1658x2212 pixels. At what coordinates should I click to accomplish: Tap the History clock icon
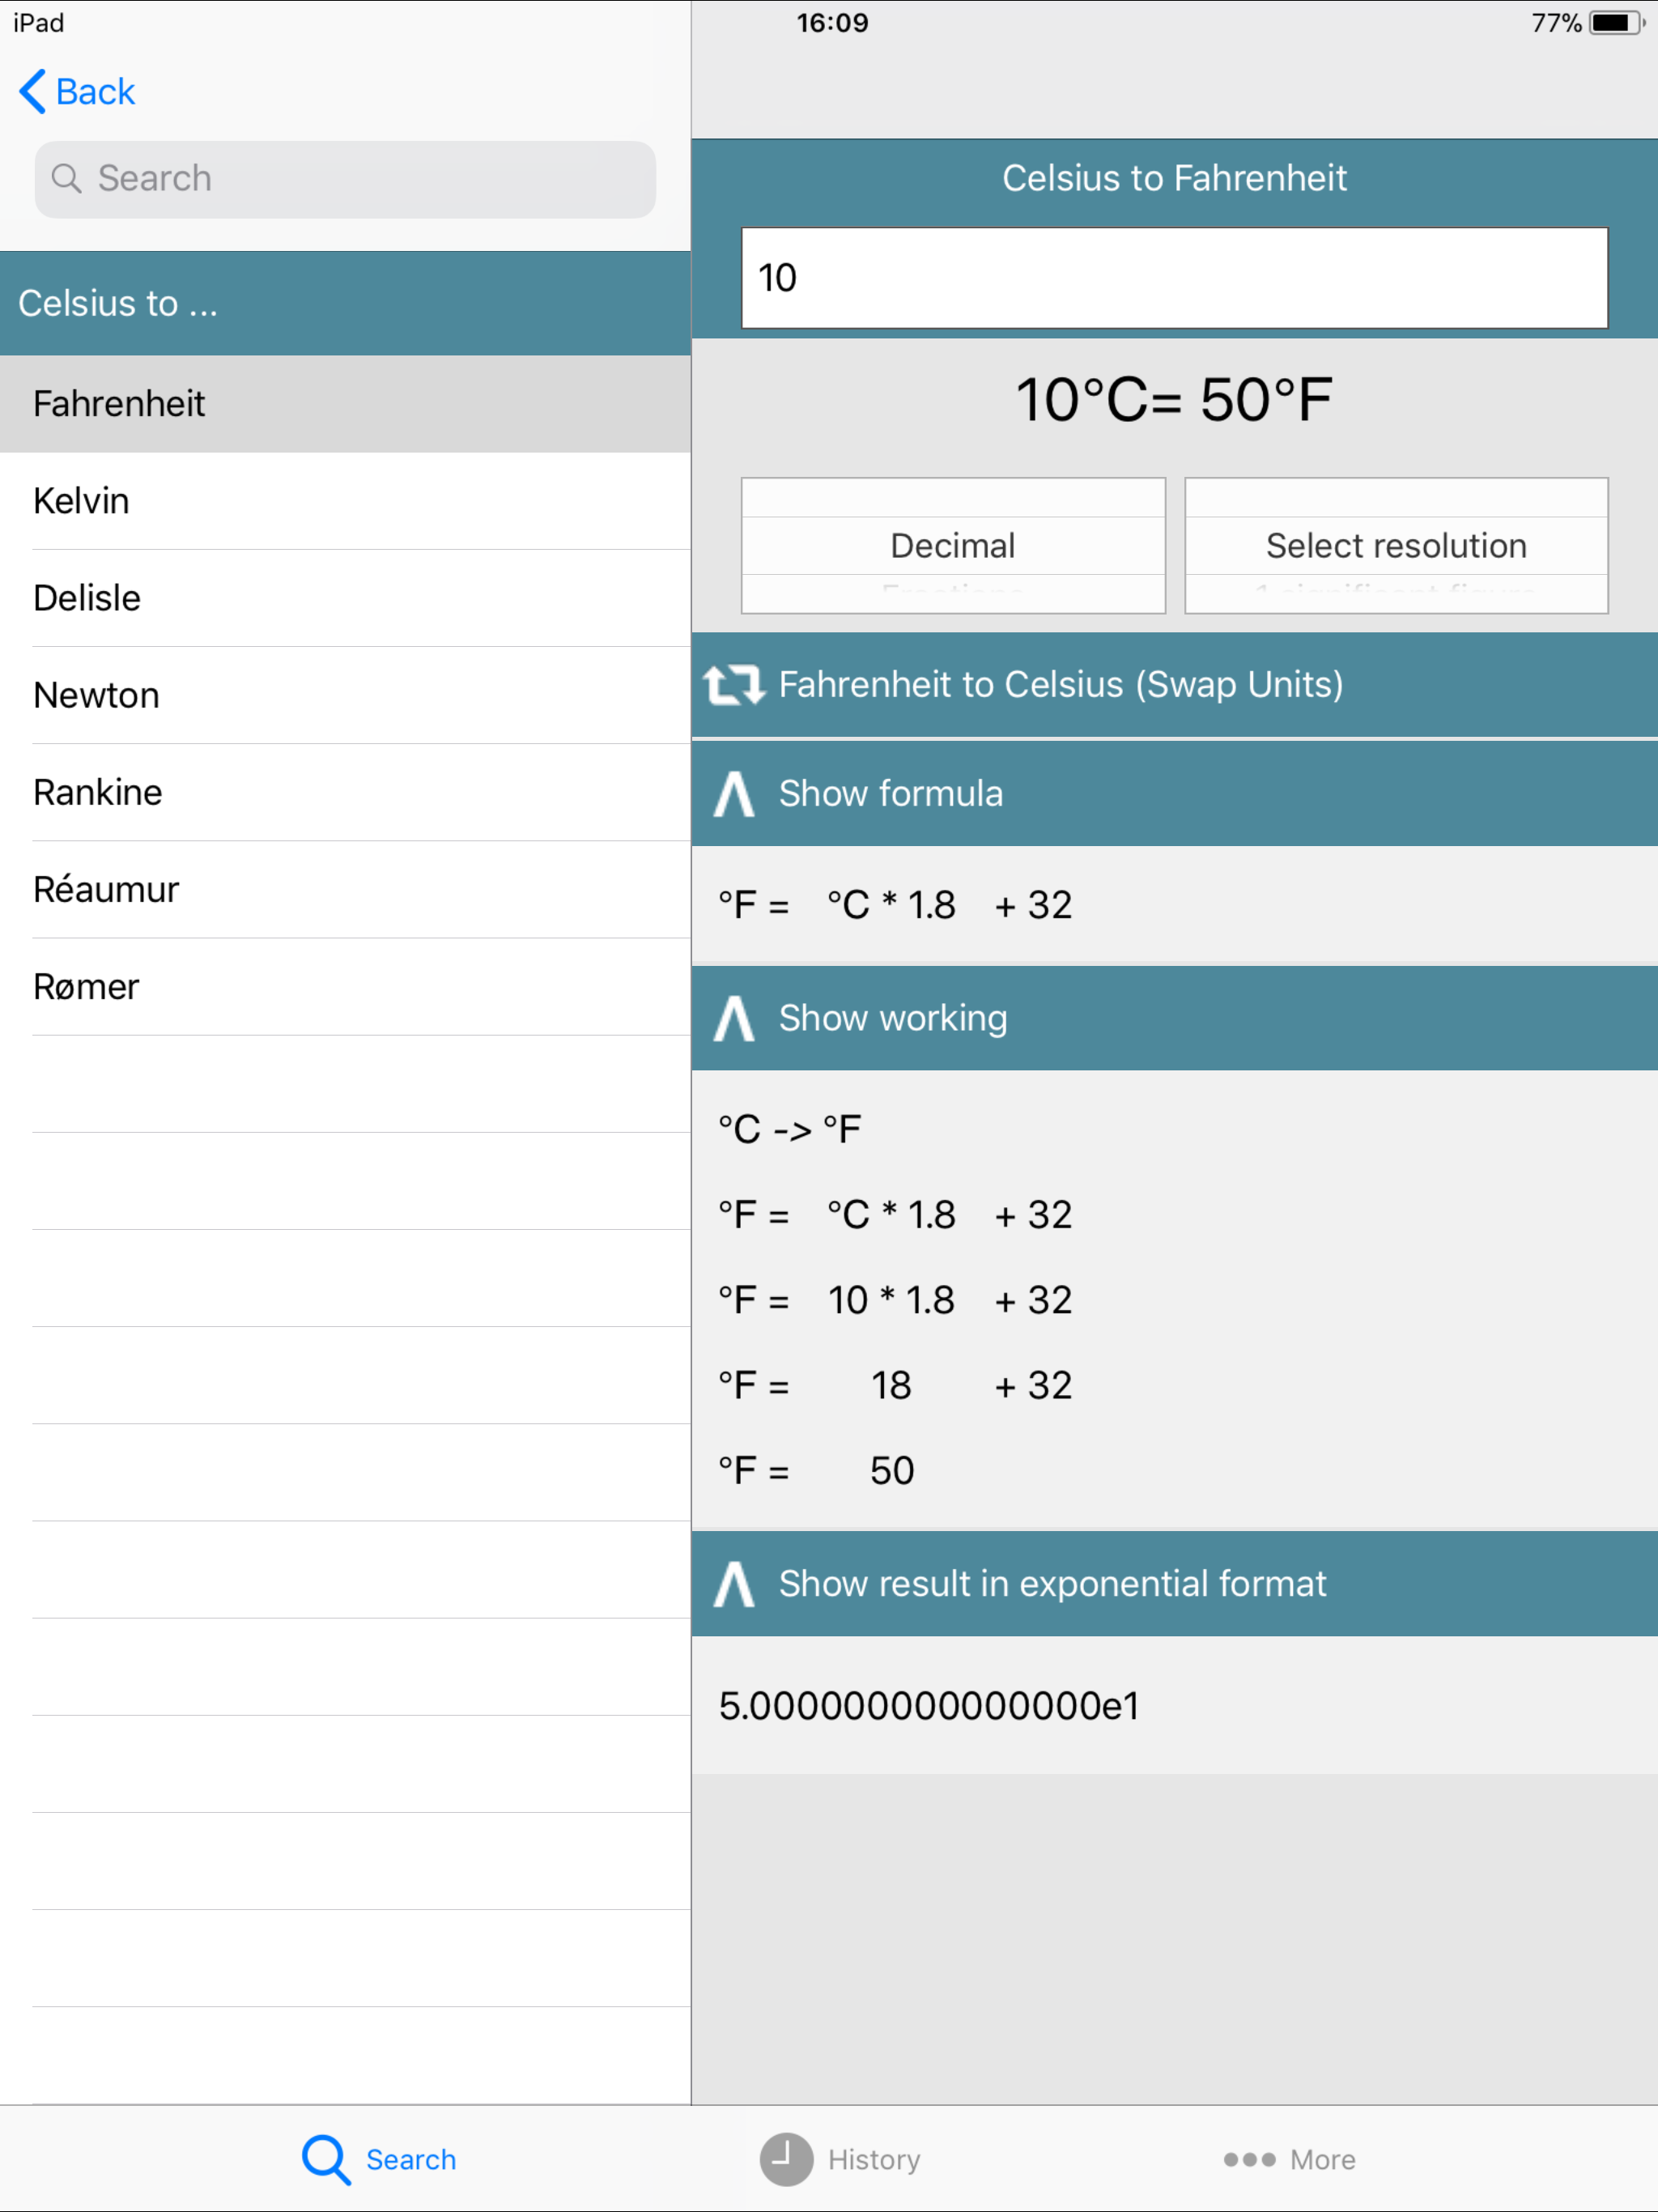coord(786,2159)
